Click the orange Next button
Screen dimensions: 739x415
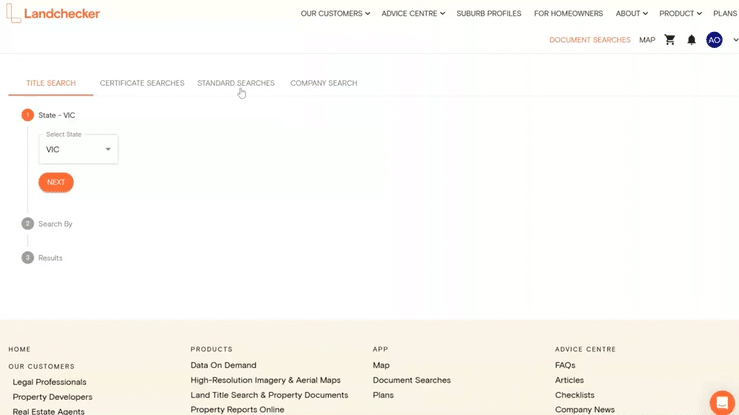coord(56,182)
